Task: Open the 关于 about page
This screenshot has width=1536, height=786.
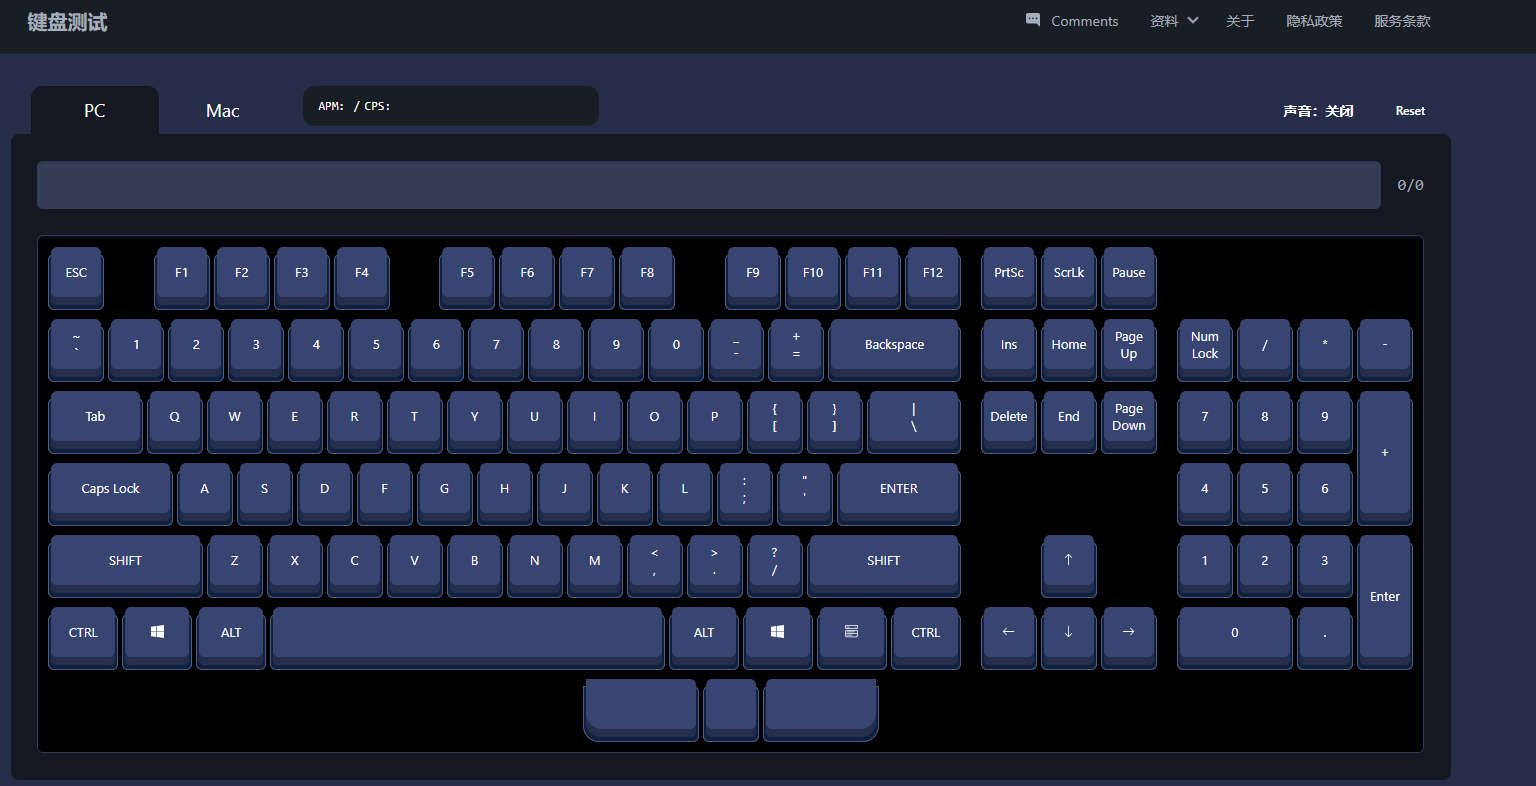Action: tap(1240, 21)
